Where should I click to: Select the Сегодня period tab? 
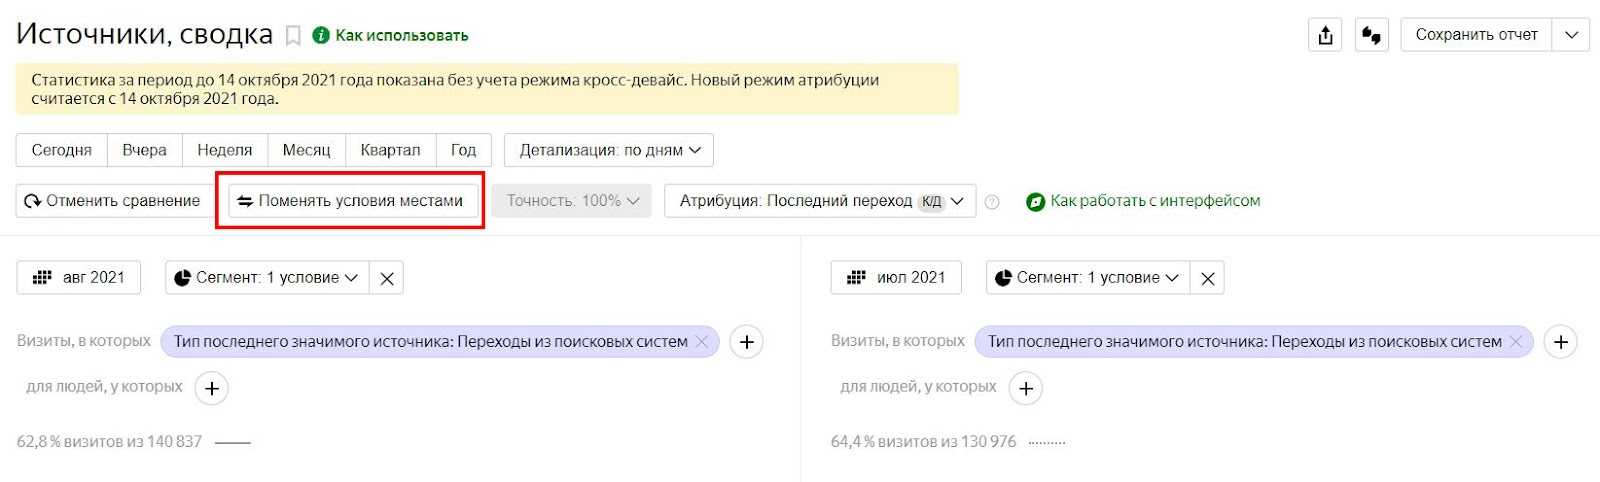(x=62, y=150)
